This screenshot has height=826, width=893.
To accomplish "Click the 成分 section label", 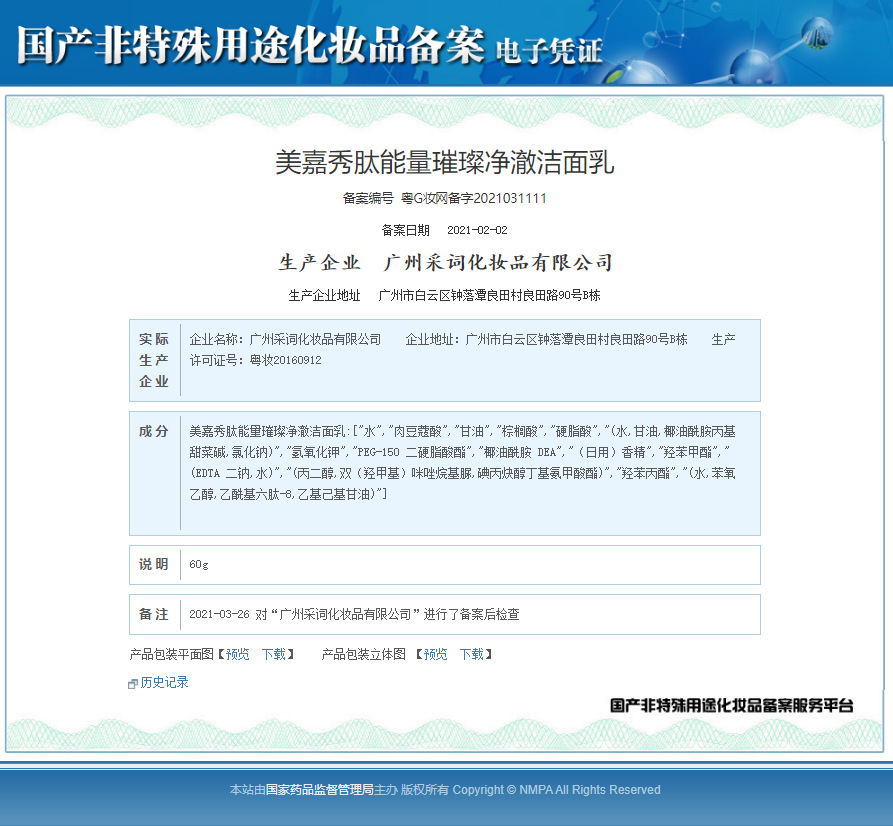I will (x=154, y=431).
